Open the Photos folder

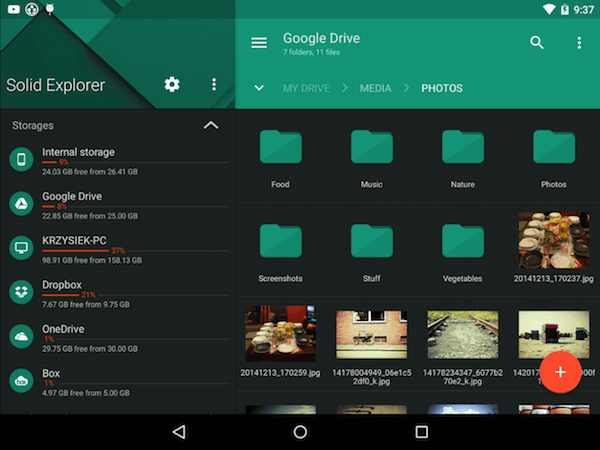(554, 159)
